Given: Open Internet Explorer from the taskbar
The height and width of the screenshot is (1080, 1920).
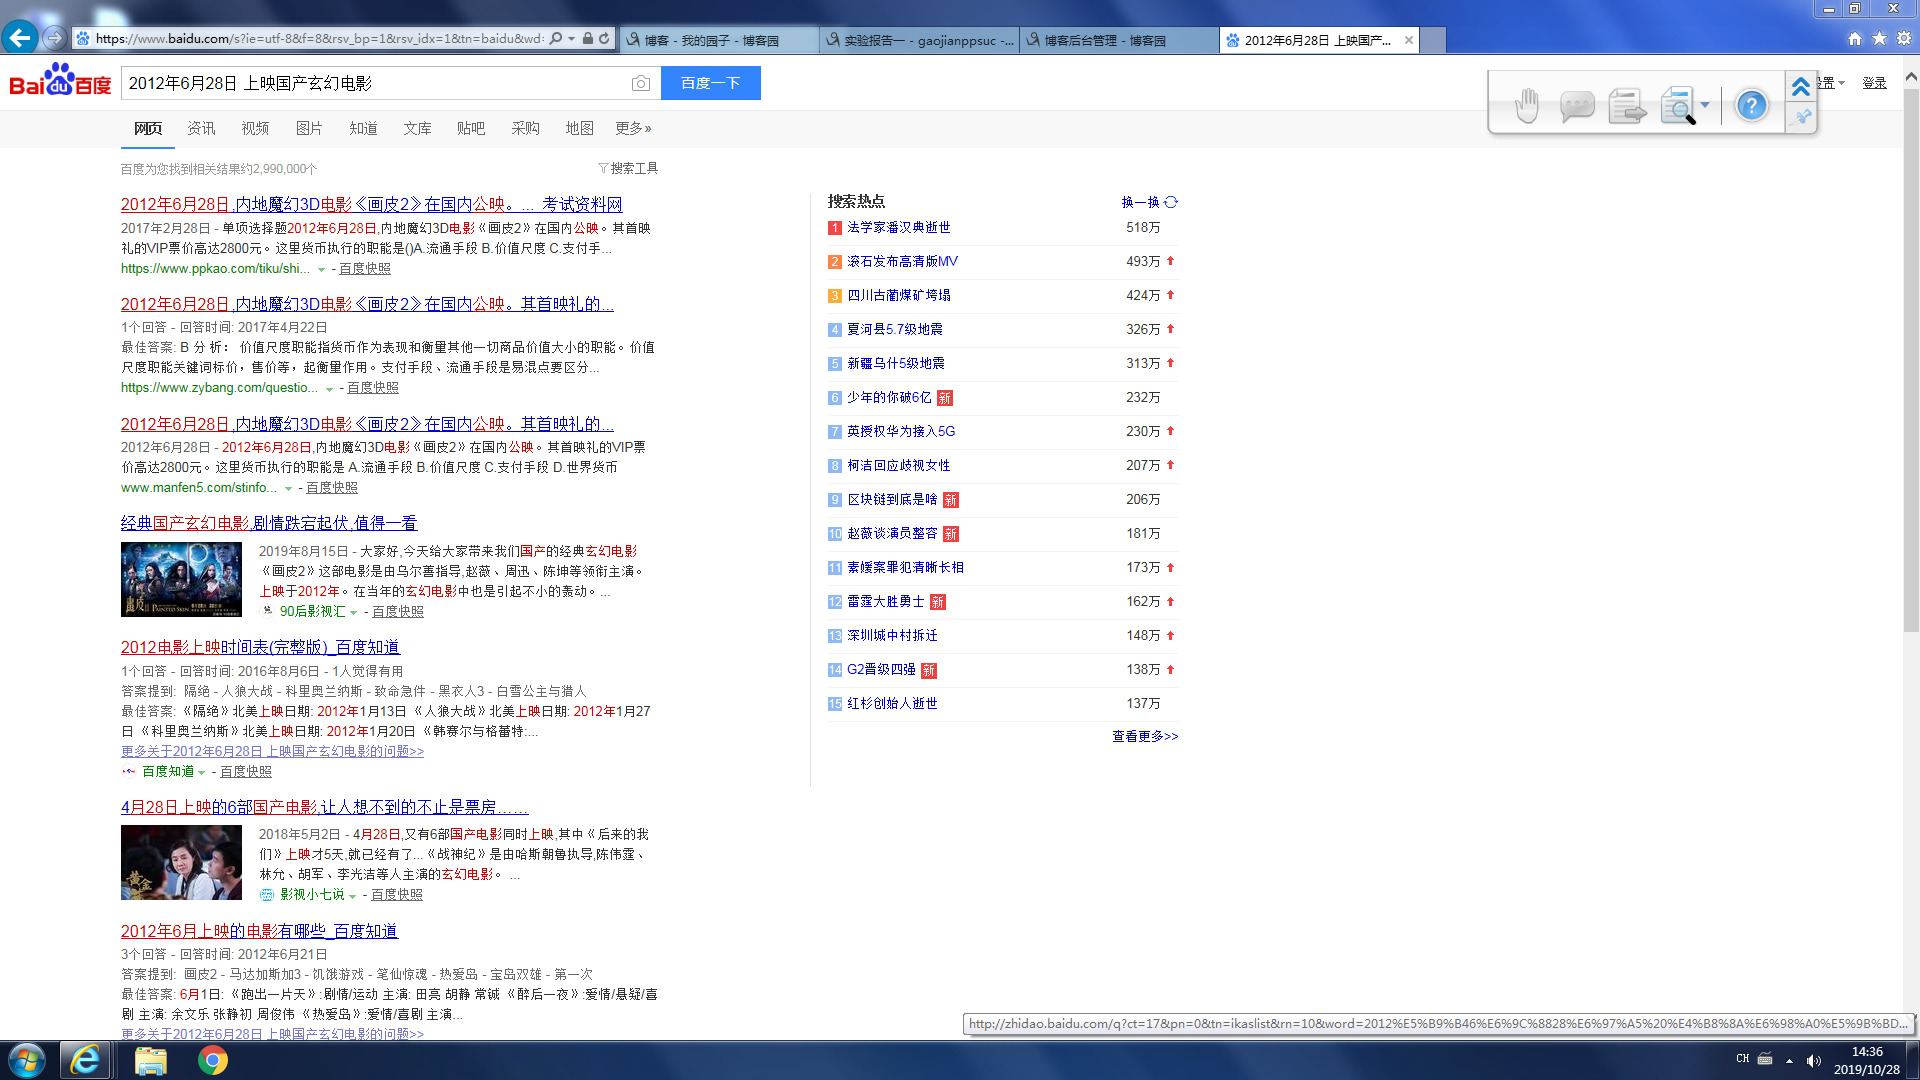Looking at the screenshot, I should (85, 1060).
